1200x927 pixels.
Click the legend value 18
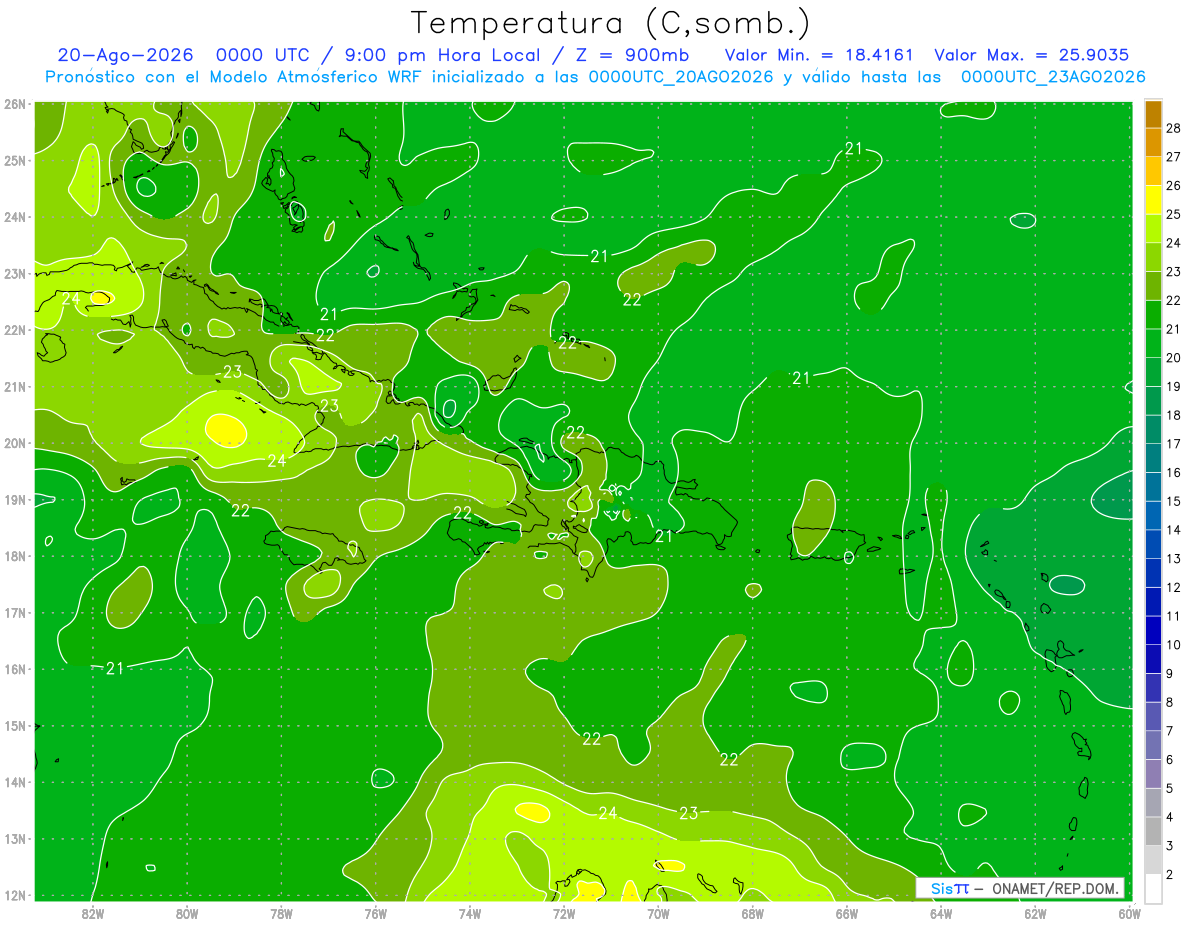point(1174,415)
